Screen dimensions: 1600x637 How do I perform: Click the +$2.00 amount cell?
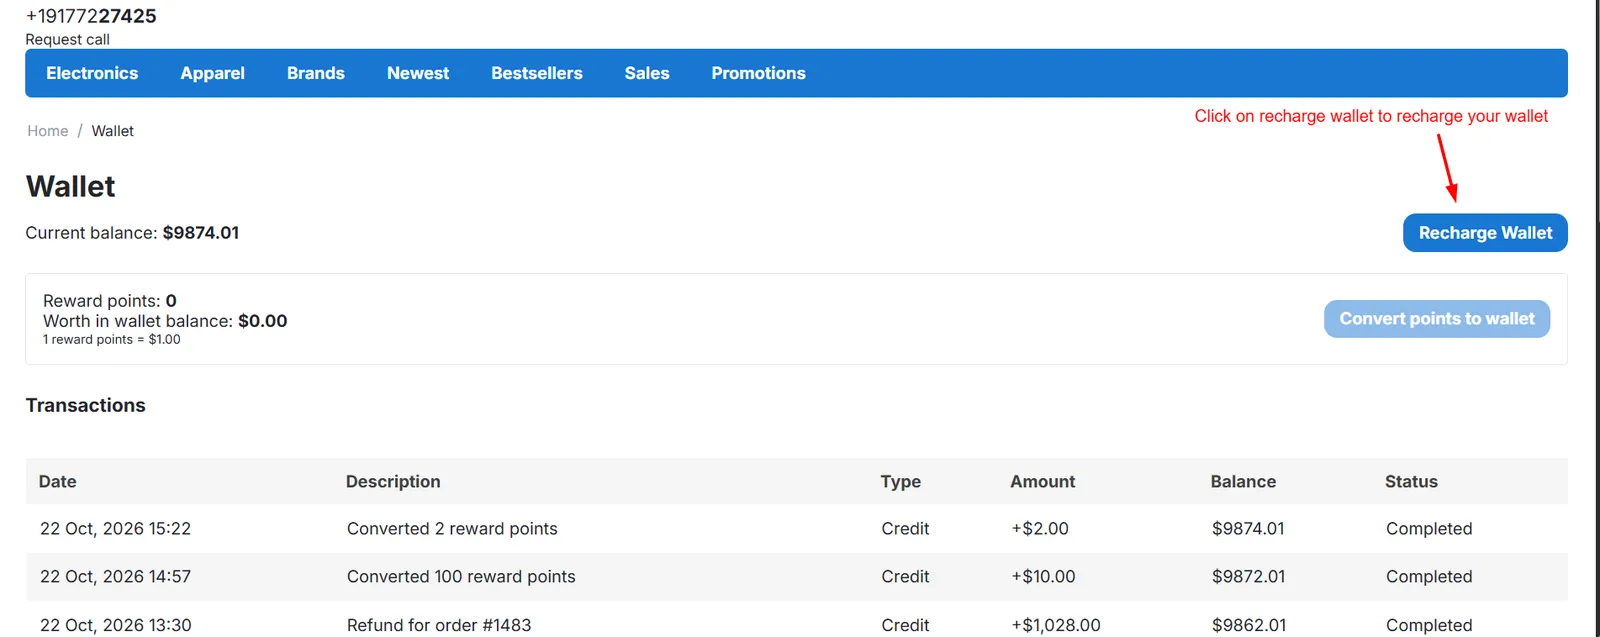[x=1040, y=528]
